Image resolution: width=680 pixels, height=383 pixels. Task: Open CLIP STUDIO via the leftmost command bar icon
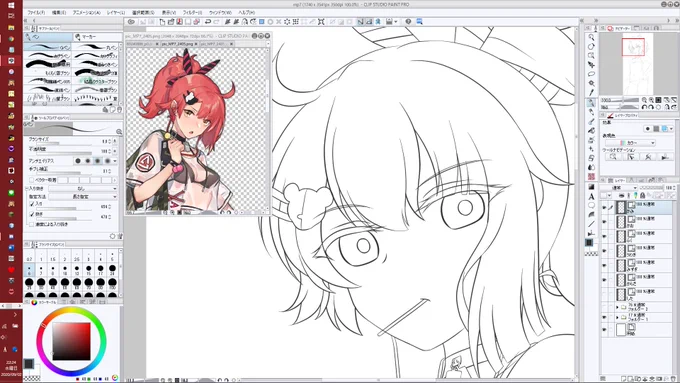131,22
